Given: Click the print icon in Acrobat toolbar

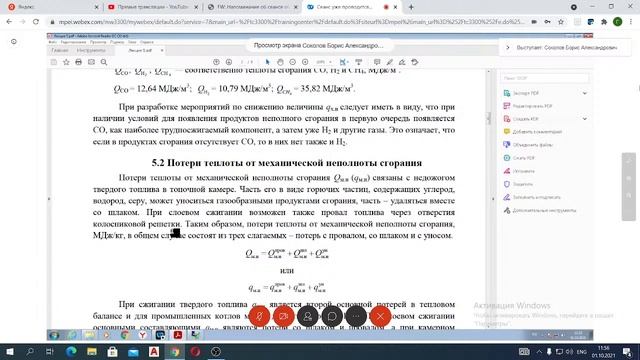Looking at the screenshot, I should [x=78, y=62].
